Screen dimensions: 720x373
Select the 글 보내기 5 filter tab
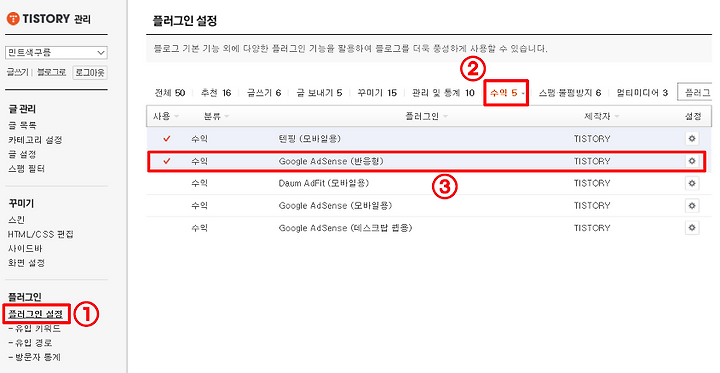[319, 93]
